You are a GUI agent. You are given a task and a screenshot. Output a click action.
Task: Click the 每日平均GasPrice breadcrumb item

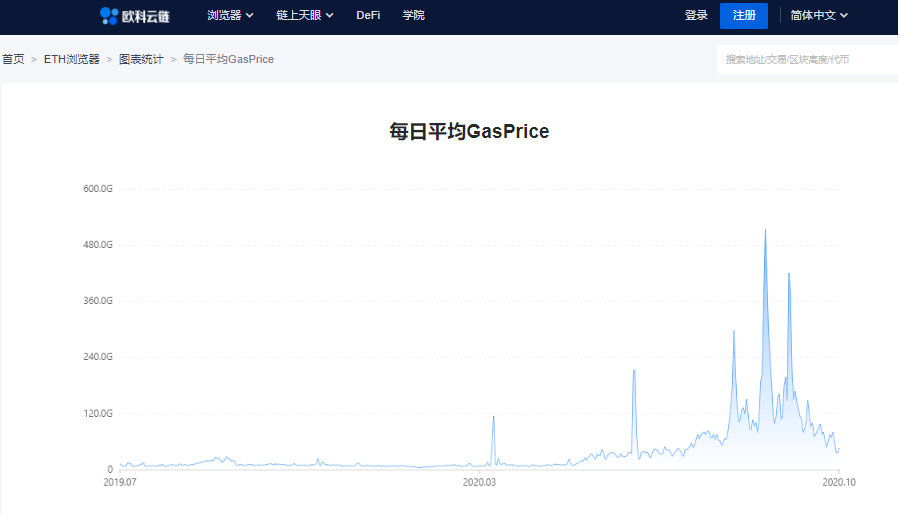click(x=228, y=59)
